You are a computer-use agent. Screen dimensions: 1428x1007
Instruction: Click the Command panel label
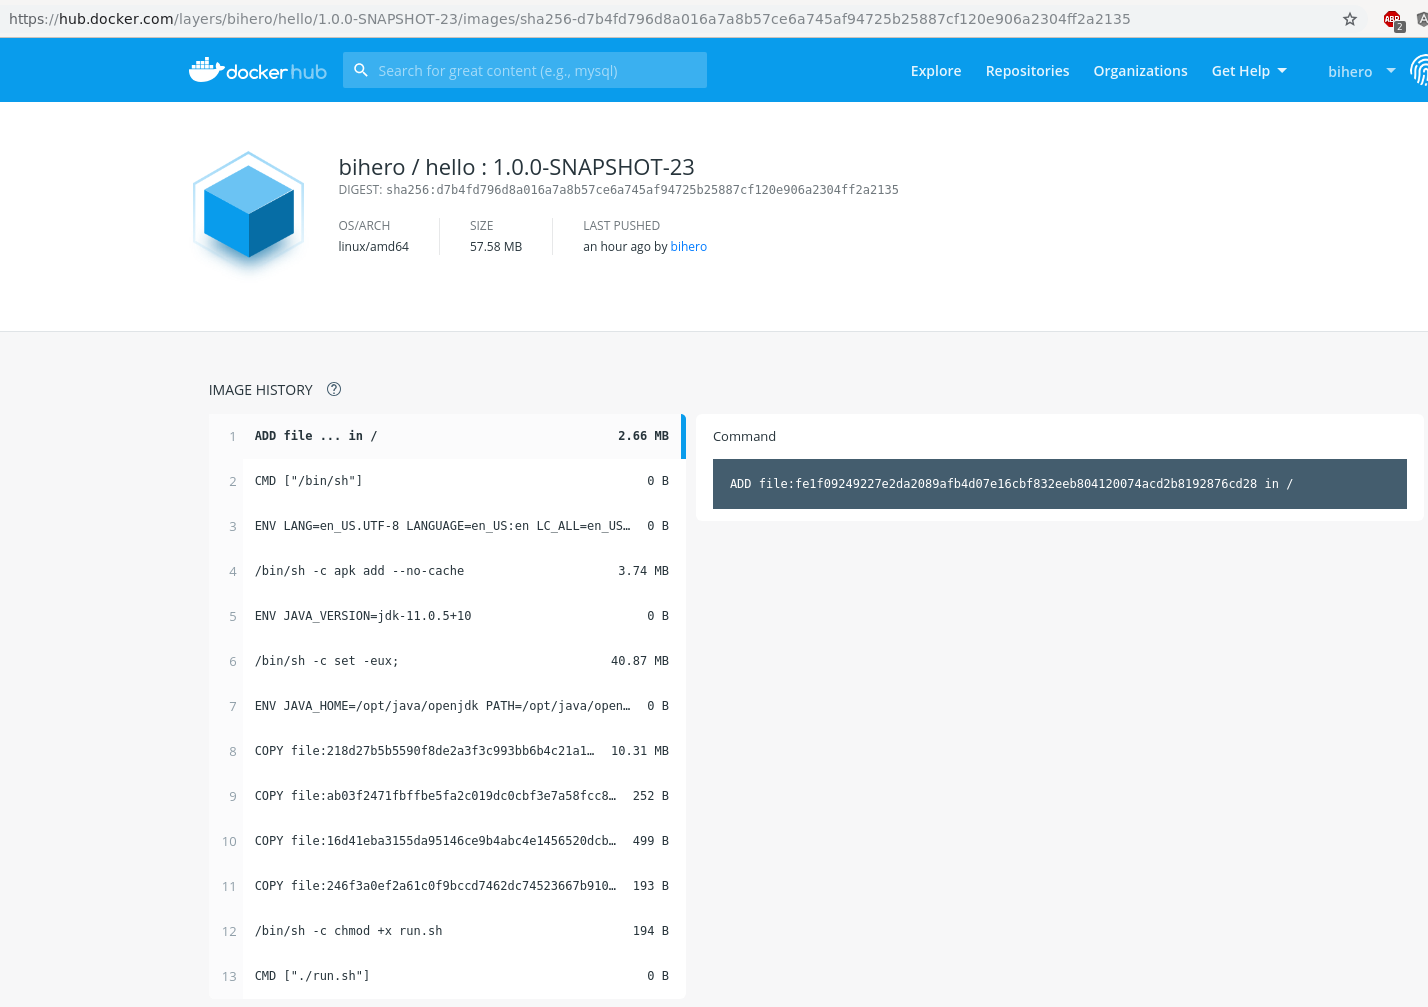[744, 437]
